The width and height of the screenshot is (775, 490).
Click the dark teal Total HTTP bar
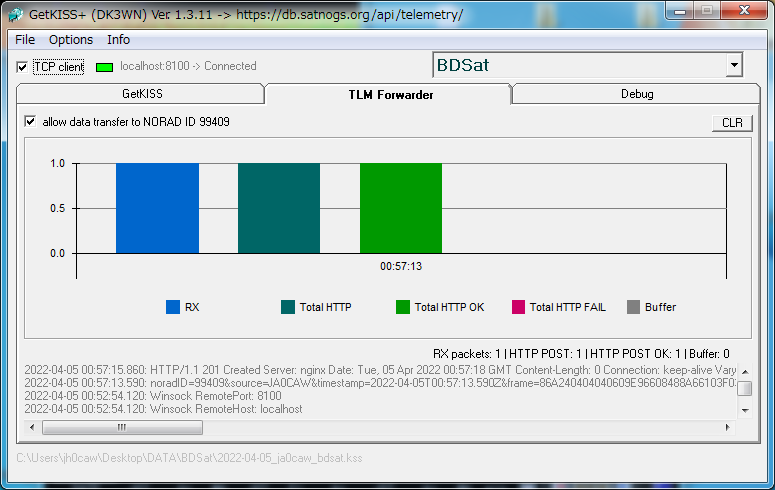click(x=279, y=208)
